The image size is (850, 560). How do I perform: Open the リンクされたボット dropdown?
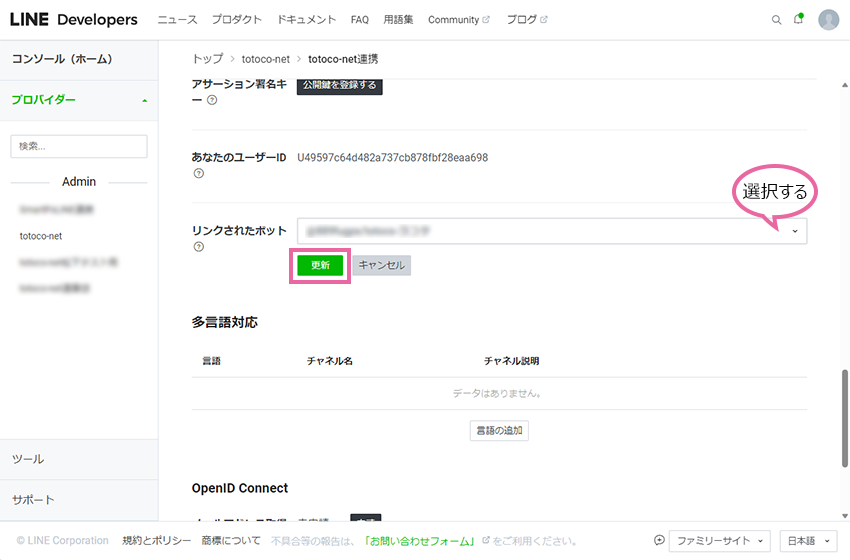pos(552,231)
